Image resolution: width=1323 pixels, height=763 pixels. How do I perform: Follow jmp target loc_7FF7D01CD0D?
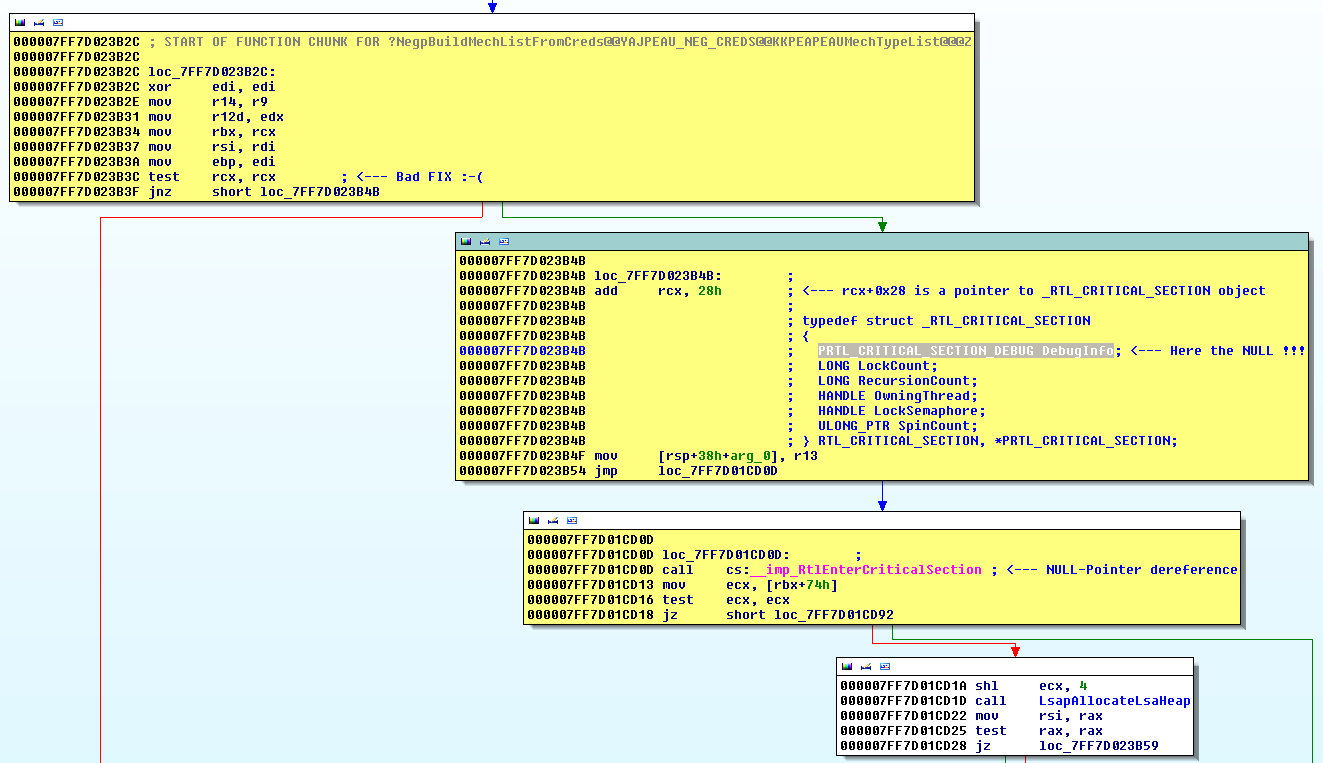pyautogui.click(x=717, y=471)
